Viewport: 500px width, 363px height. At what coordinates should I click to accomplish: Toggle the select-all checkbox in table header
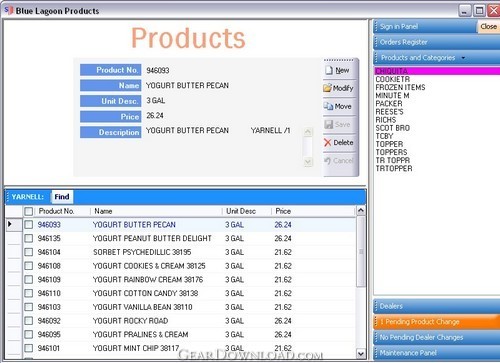(x=29, y=211)
